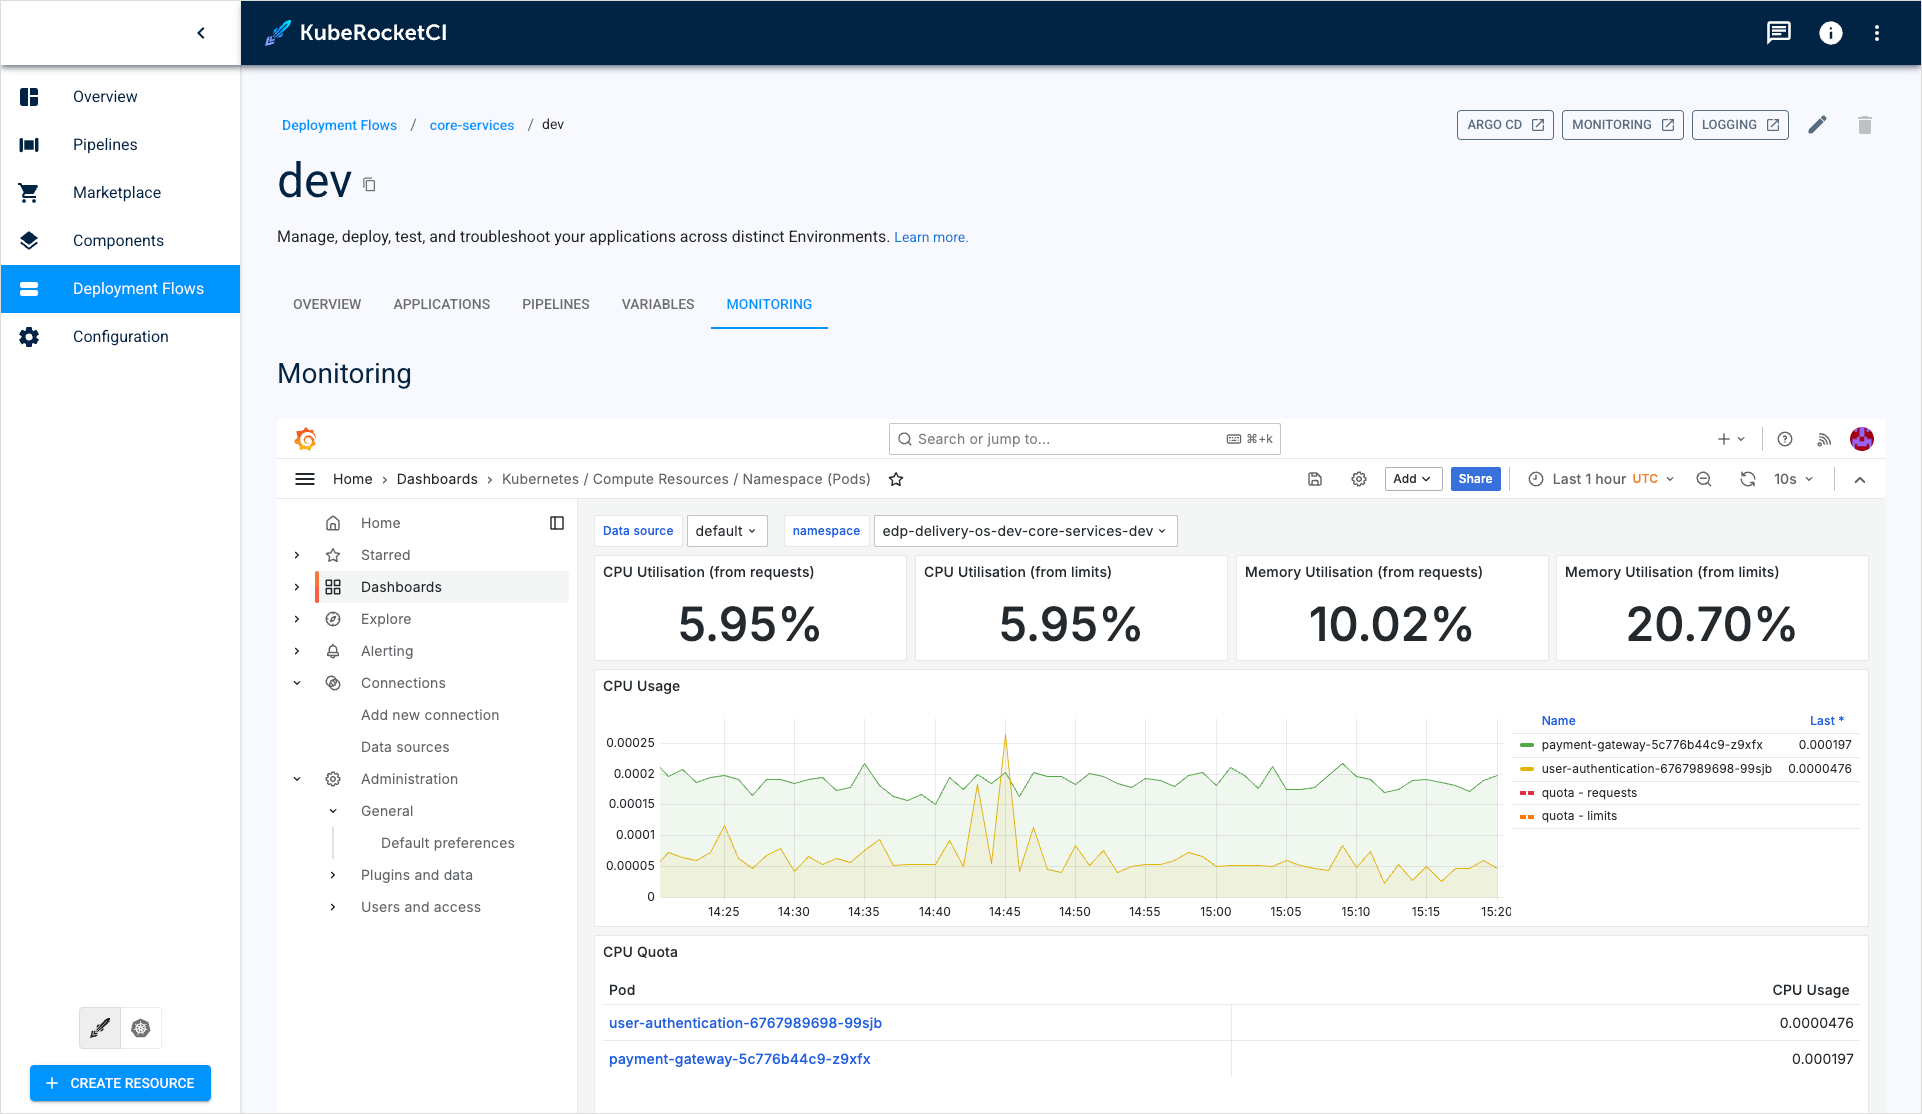This screenshot has width=1922, height=1114.
Task: Expand the Connections tree item
Action: pos(296,683)
